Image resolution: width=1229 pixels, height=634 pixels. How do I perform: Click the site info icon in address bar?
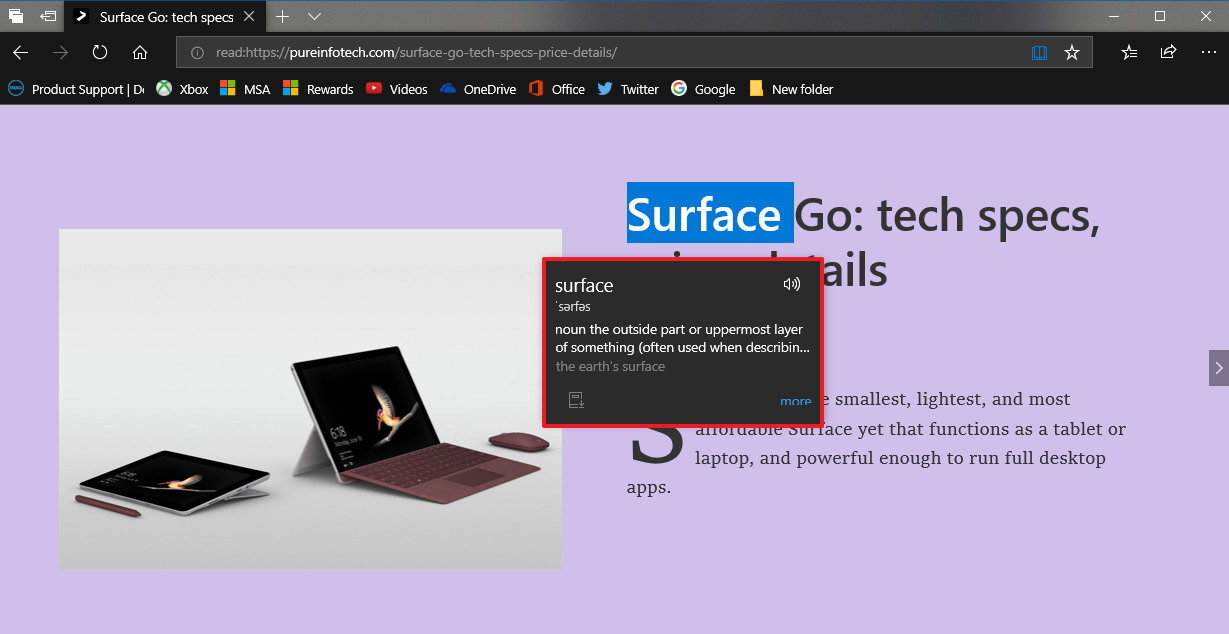click(198, 52)
